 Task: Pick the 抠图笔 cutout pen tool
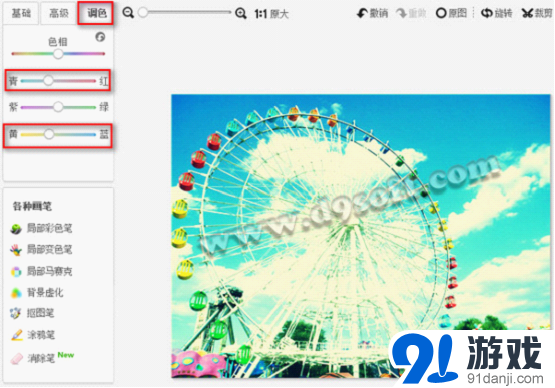tap(32, 313)
